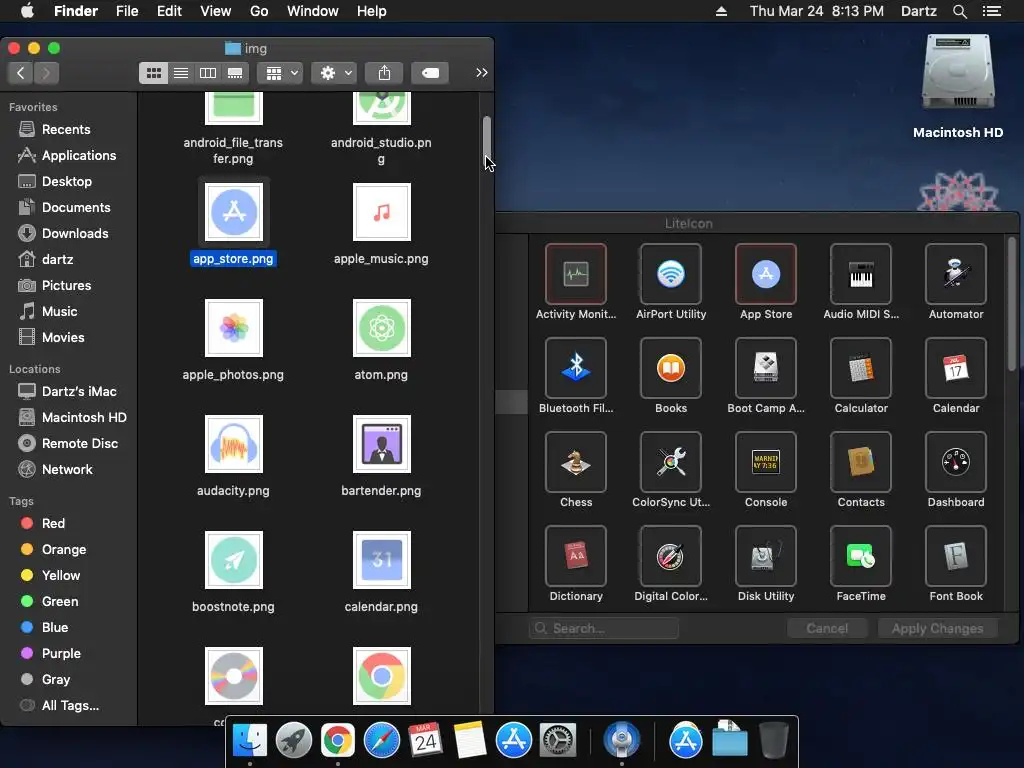Select Digital Color Meter icon in LiteIcon

click(671, 556)
